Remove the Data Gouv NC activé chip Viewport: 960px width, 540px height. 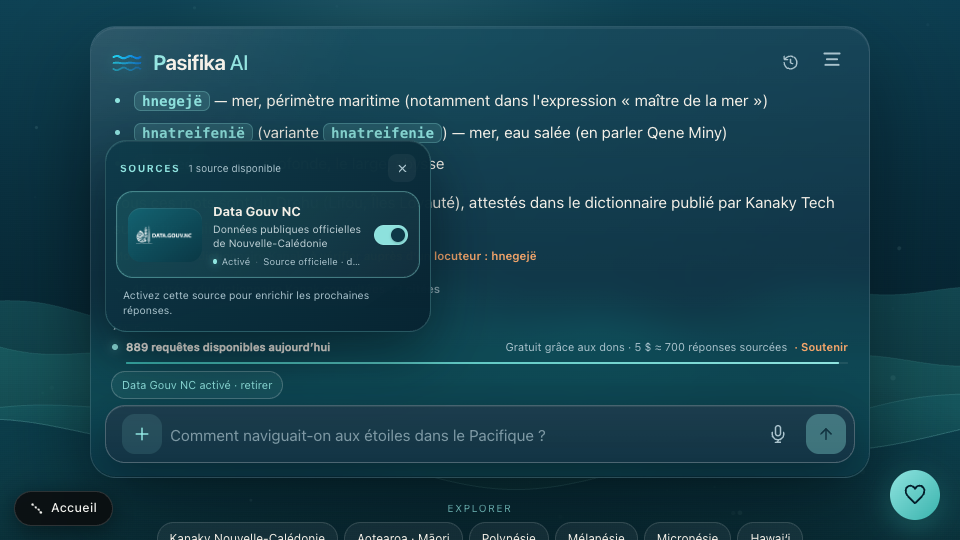tap(197, 385)
